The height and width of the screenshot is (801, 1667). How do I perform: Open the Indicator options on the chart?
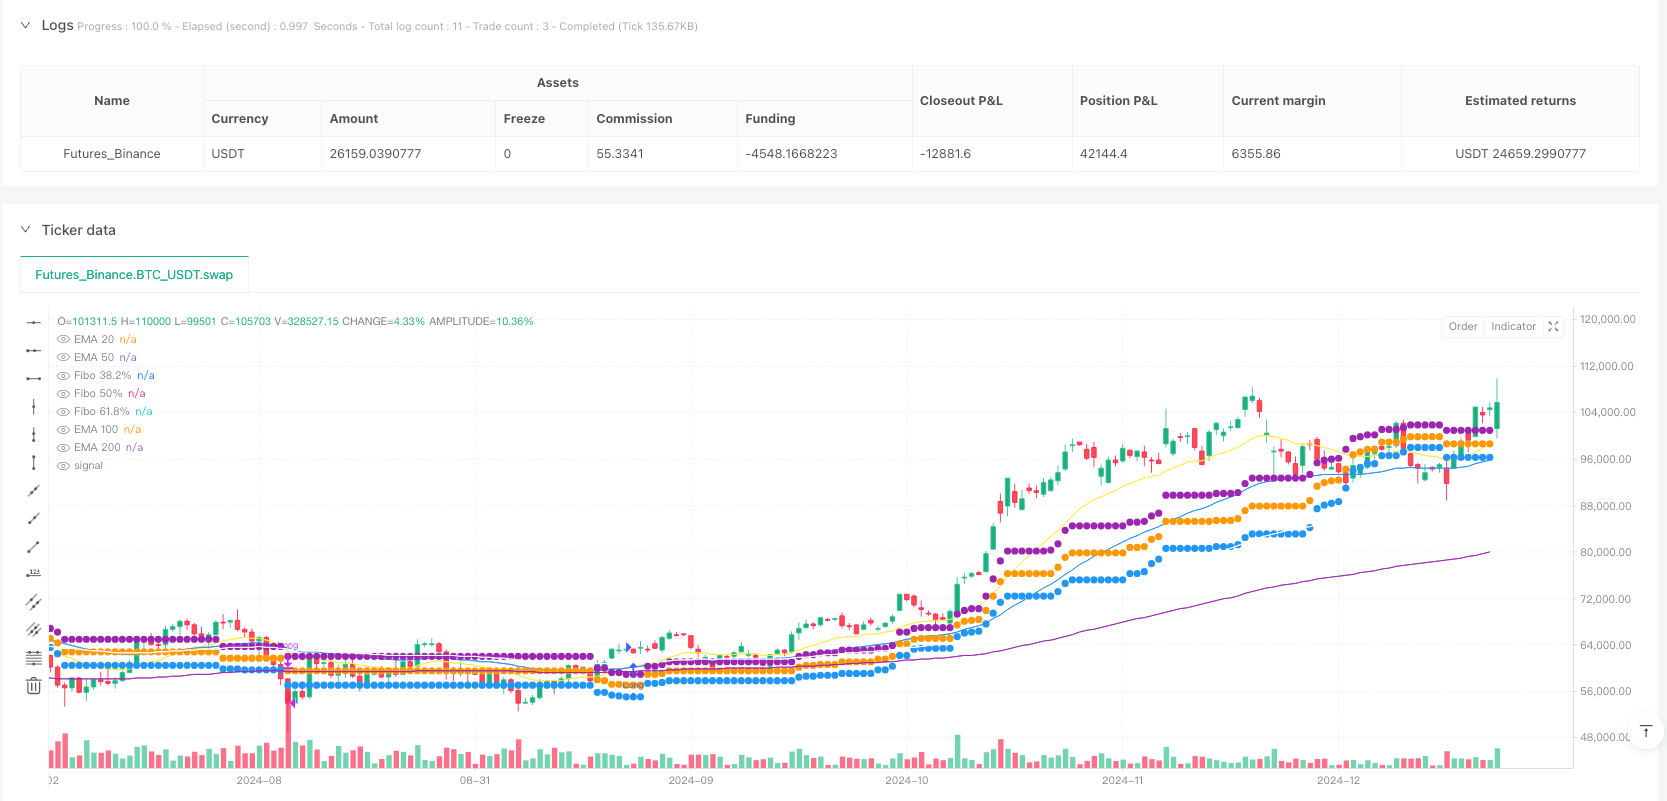point(1513,327)
